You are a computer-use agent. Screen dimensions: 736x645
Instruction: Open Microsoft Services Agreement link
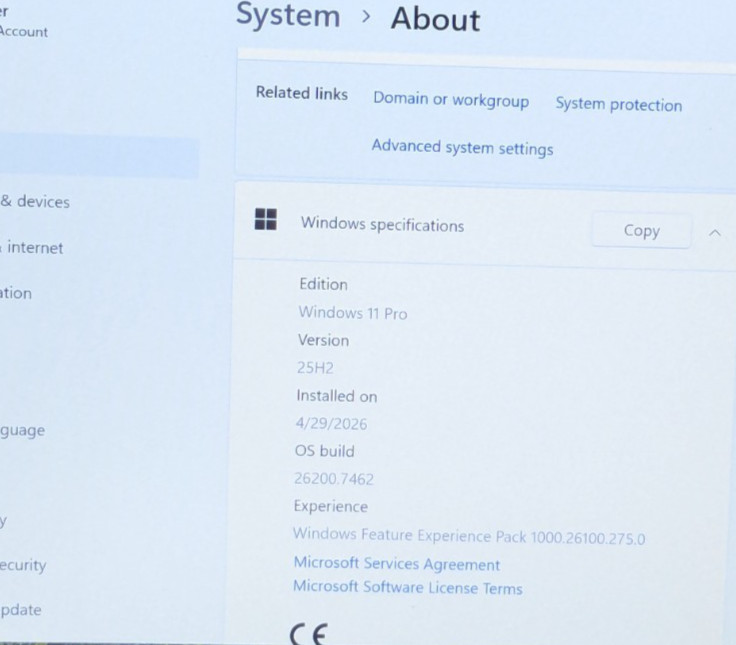[x=397, y=563]
